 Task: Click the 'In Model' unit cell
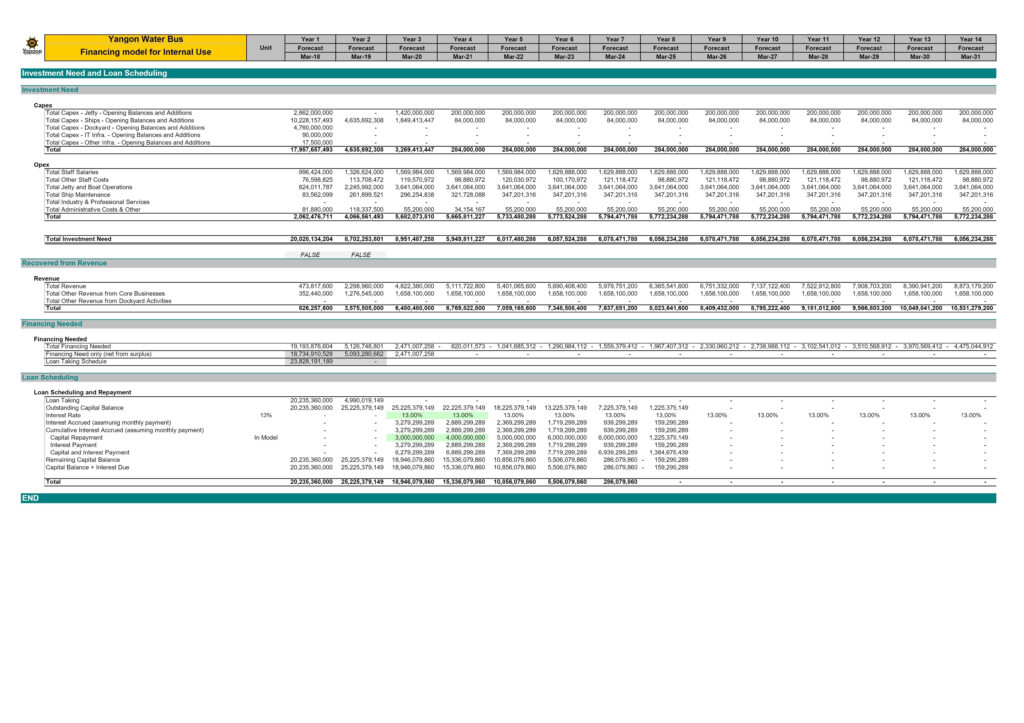(266, 438)
